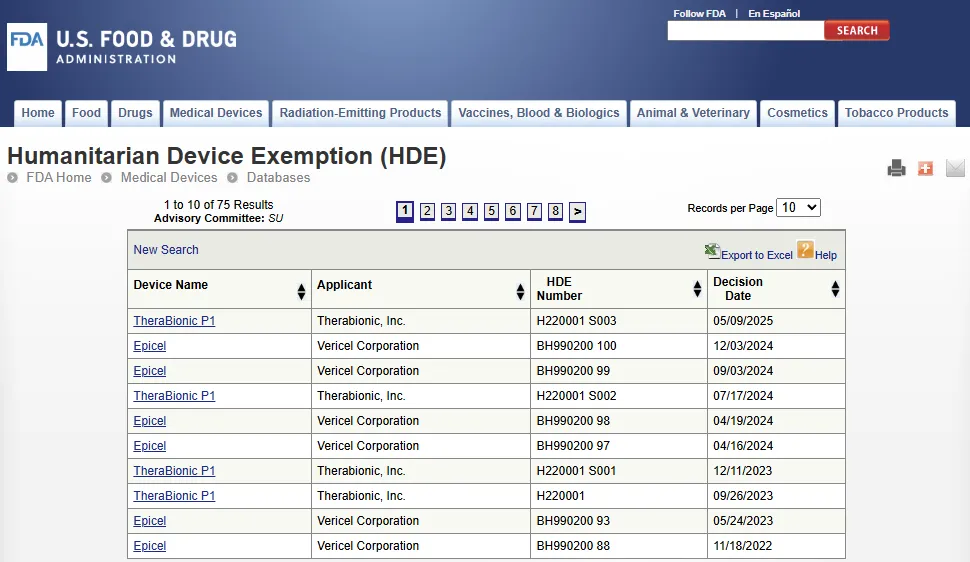This screenshot has height=562, width=970.
Task: Open Records per Page dropdown
Action: (798, 207)
